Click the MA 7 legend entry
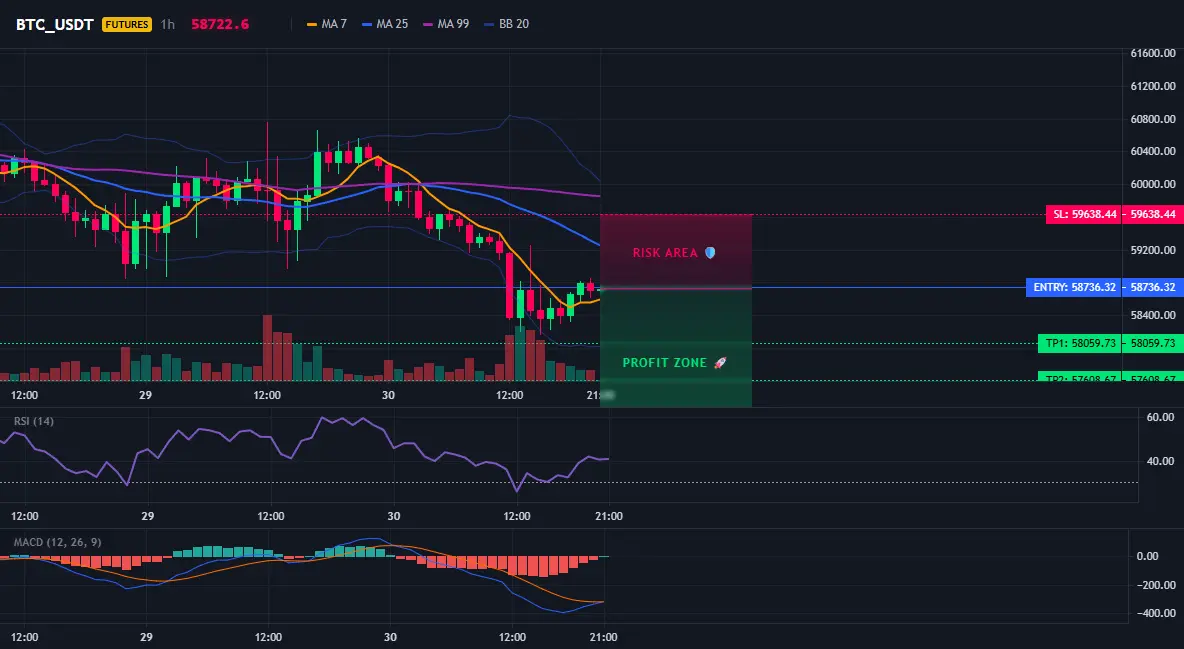Image resolution: width=1184 pixels, height=649 pixels. coord(327,24)
